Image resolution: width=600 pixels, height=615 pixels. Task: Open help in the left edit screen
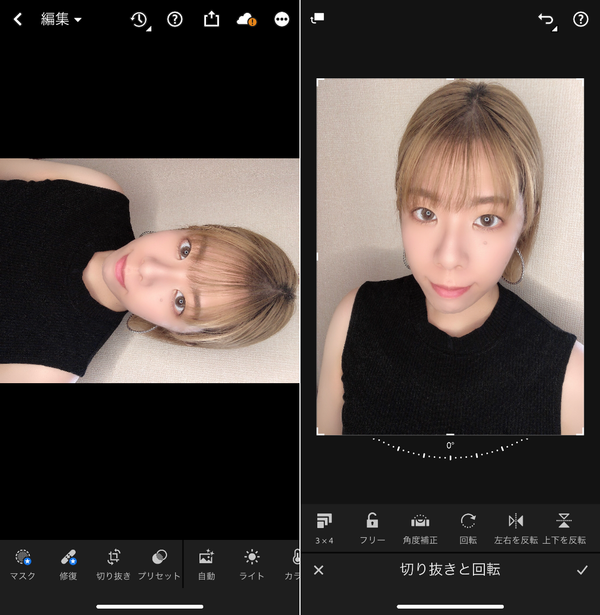pos(175,19)
